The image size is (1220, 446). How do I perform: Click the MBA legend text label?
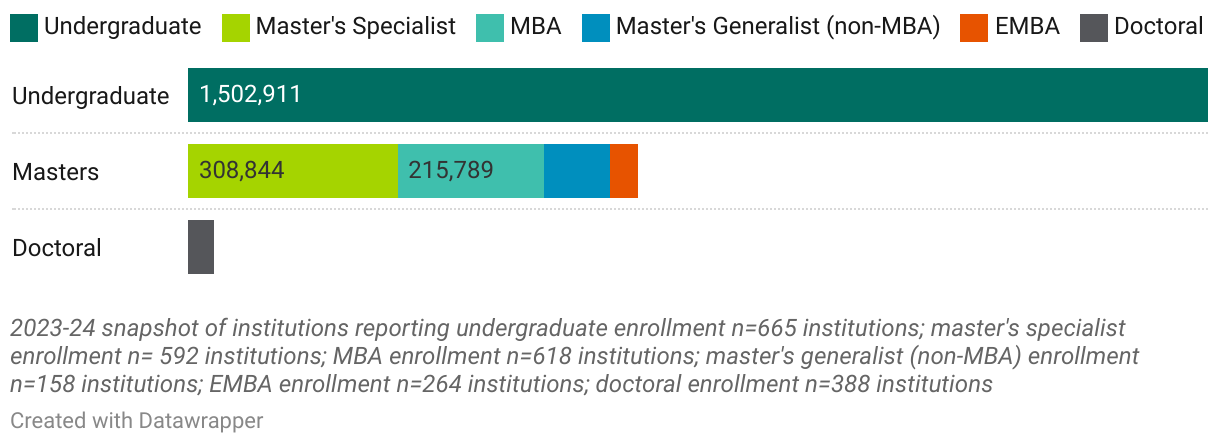pos(536,27)
